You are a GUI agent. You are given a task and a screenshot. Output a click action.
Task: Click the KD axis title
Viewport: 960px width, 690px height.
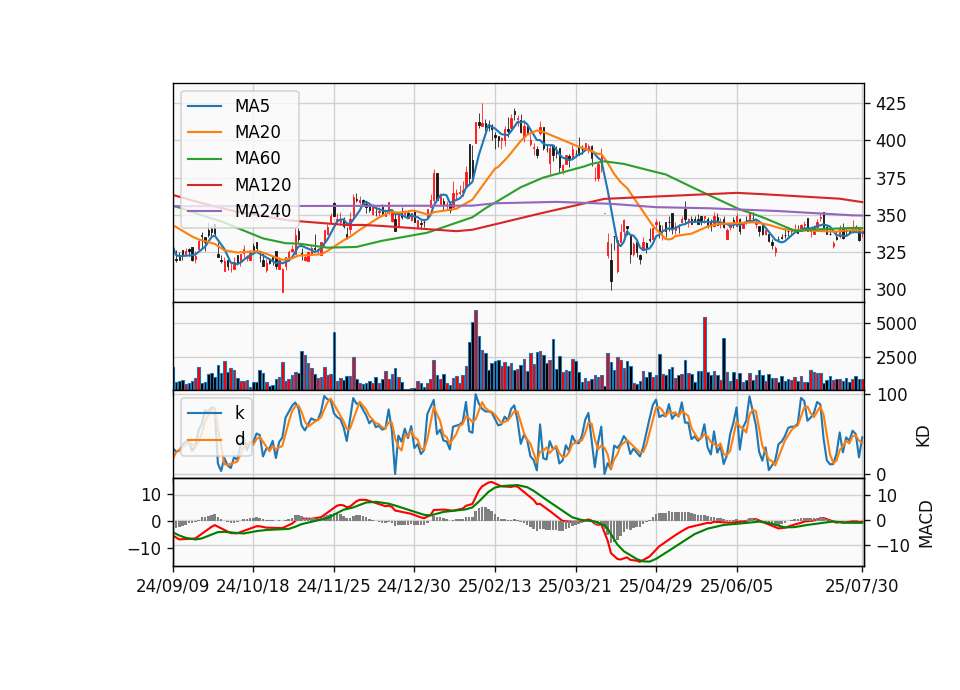pyautogui.click(x=923, y=437)
